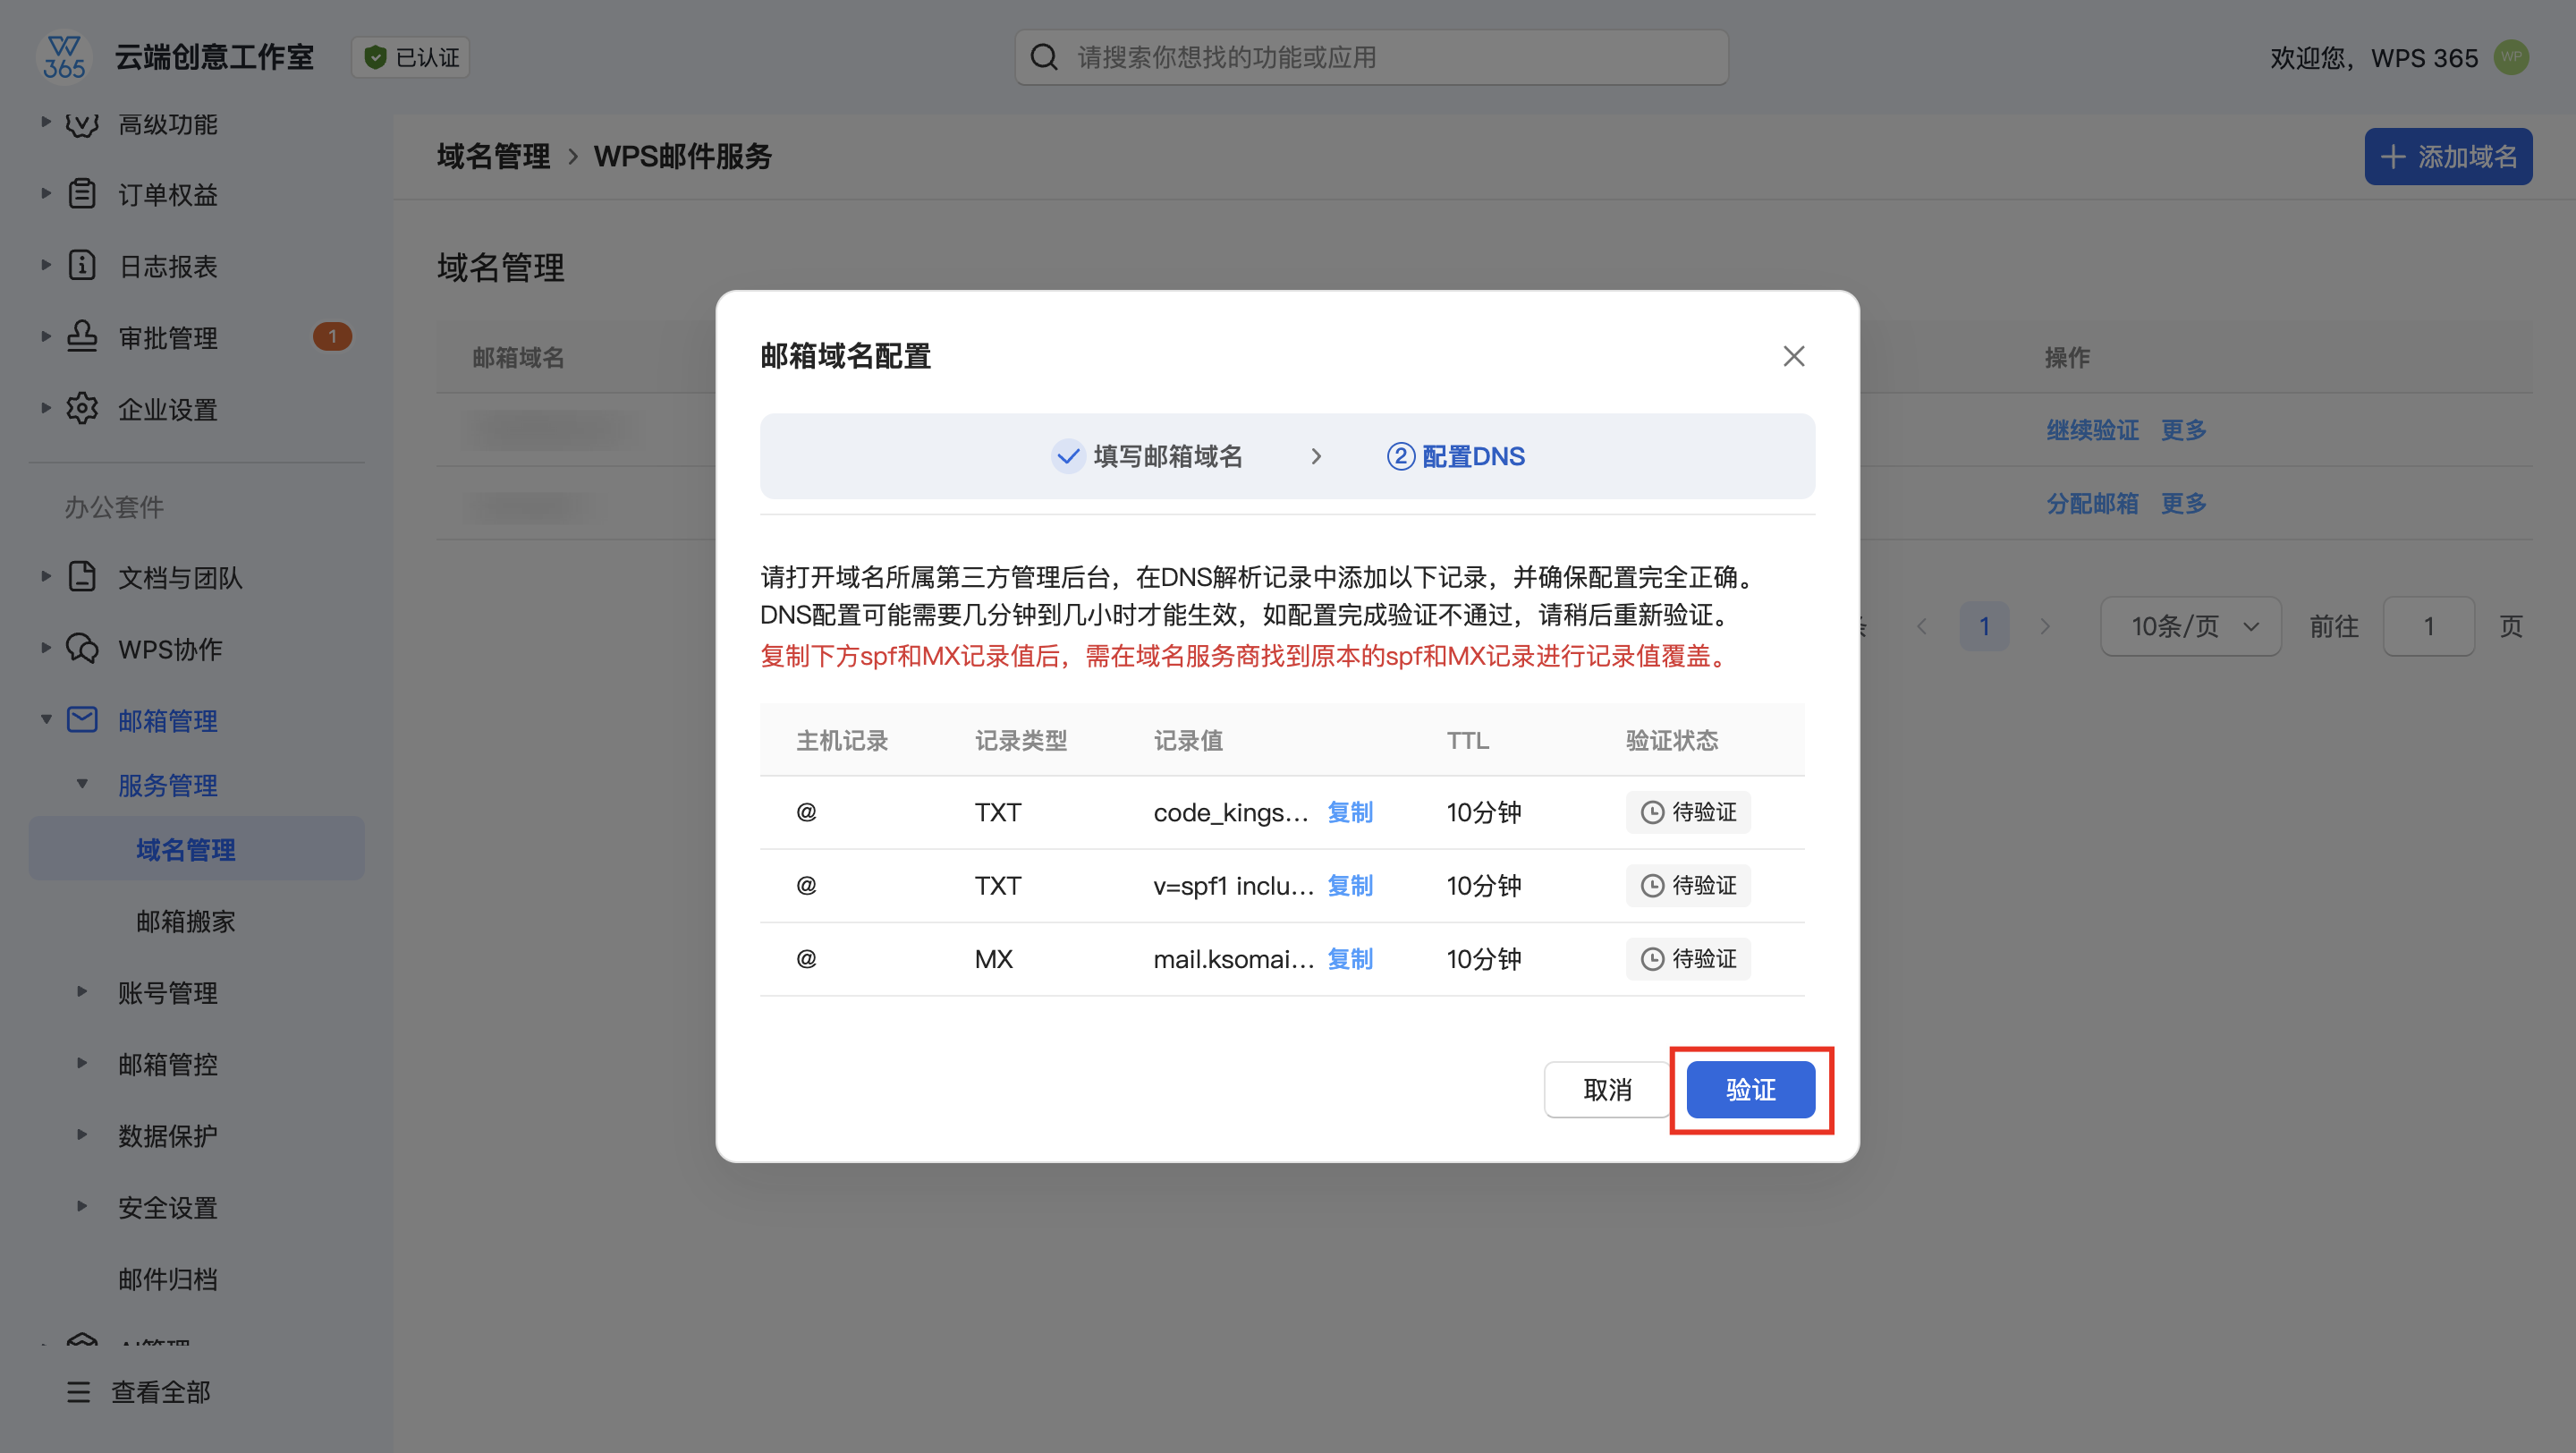The height and width of the screenshot is (1453, 2576).
Task: Copy the MX record value
Action: pos(1349,958)
